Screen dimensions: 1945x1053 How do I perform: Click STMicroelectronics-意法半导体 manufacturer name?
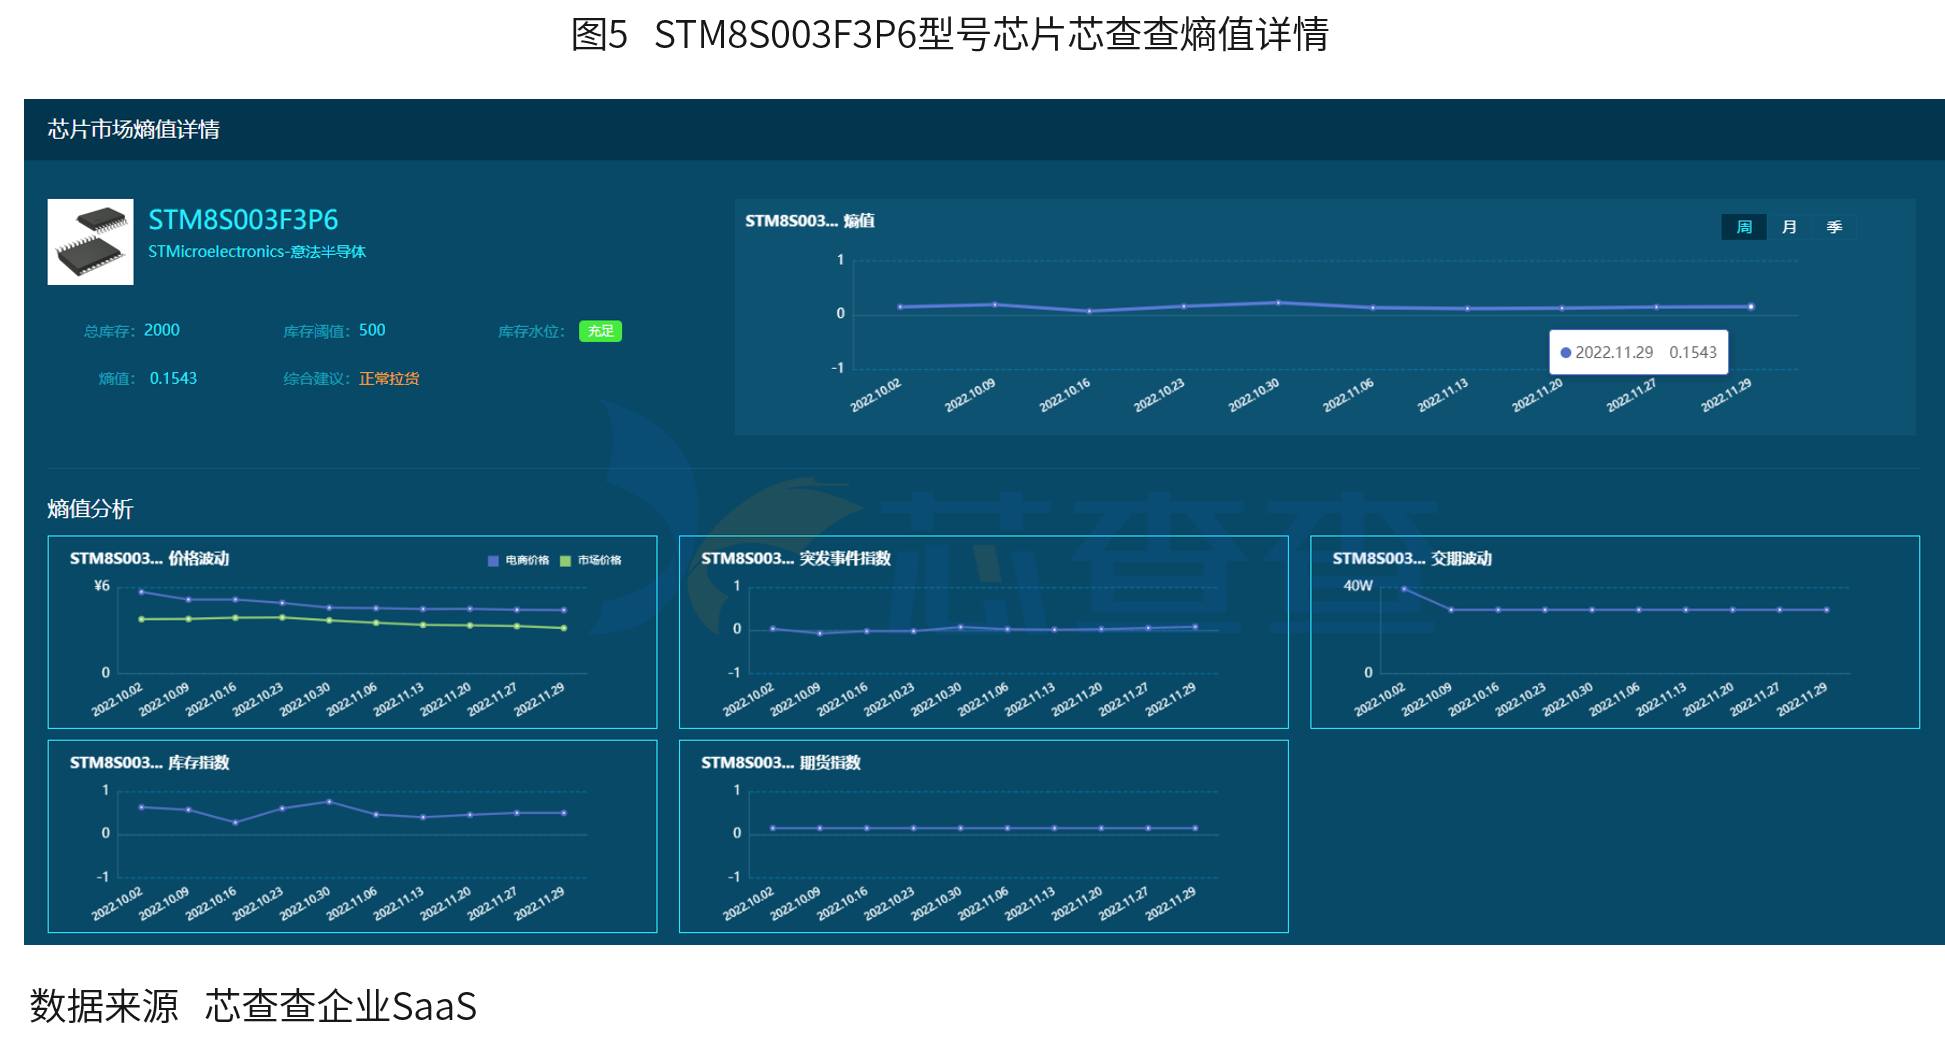coord(257,252)
